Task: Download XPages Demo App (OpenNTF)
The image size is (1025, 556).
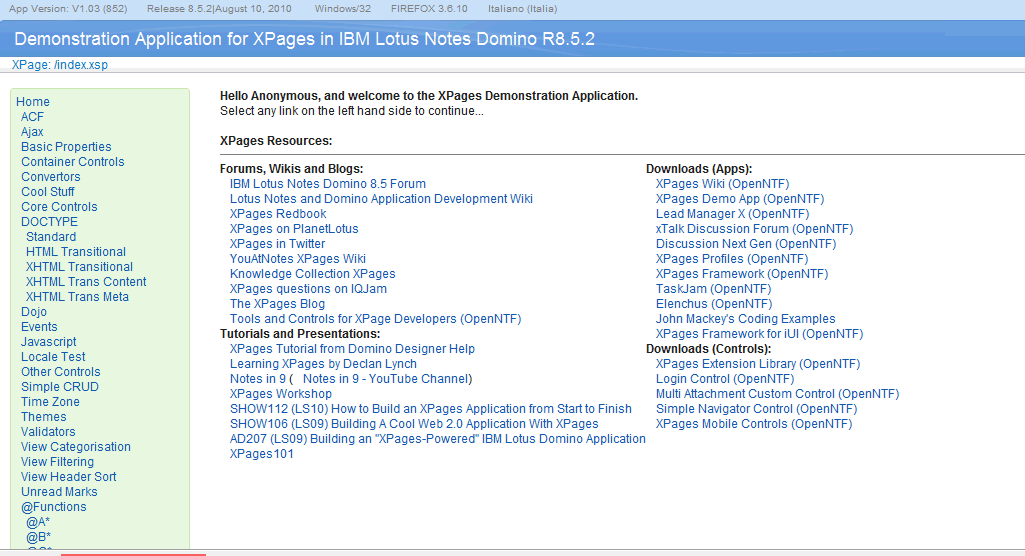Action: click(740, 199)
